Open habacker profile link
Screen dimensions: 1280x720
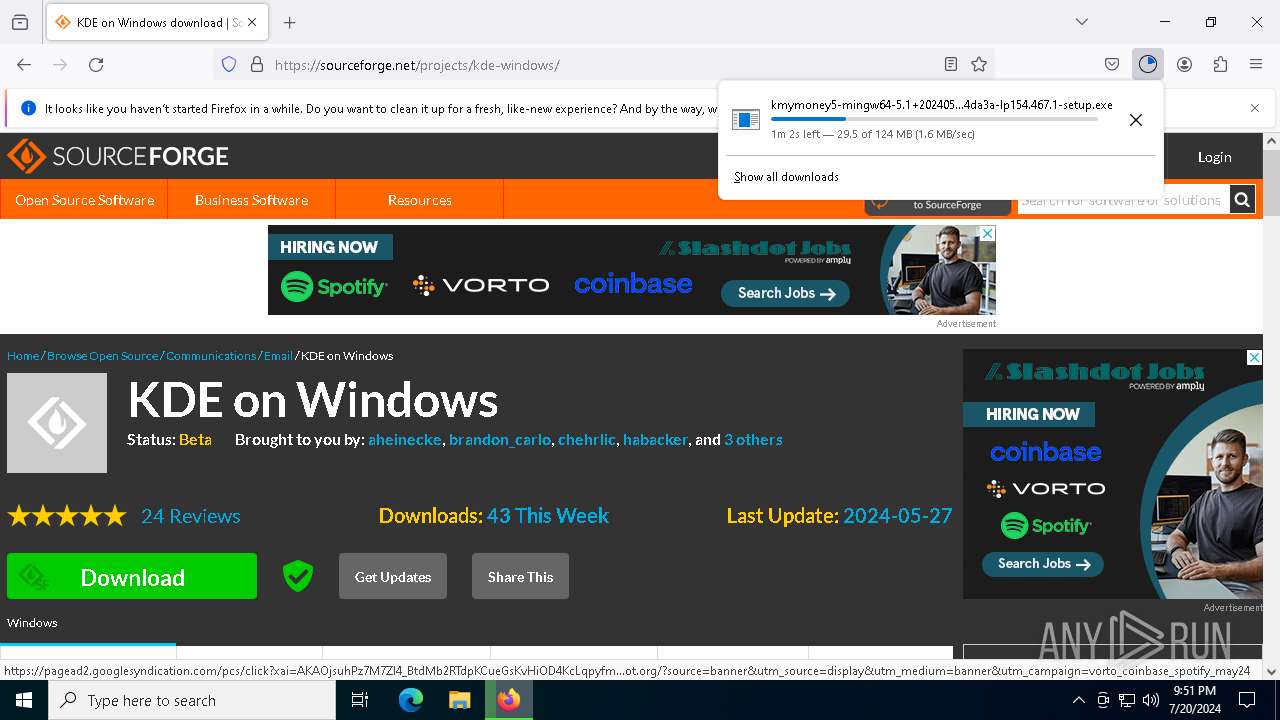[655, 440]
